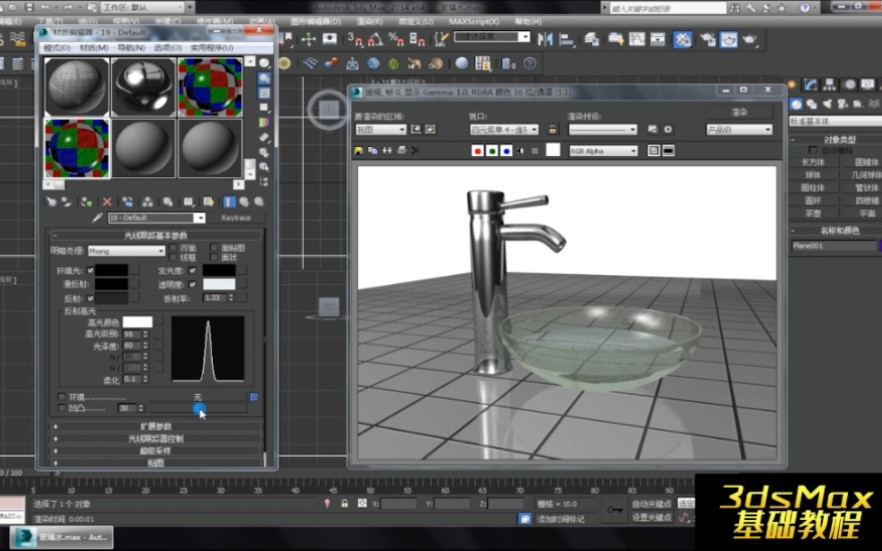
Task: Expand the 扩展参数 rollout
Action: tap(155, 426)
